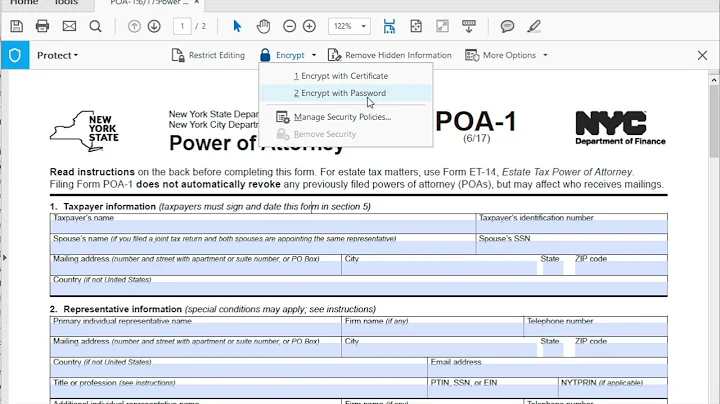720x404 pixels.
Task: Add a comment with speech bubble
Action: pyautogui.click(x=507, y=26)
